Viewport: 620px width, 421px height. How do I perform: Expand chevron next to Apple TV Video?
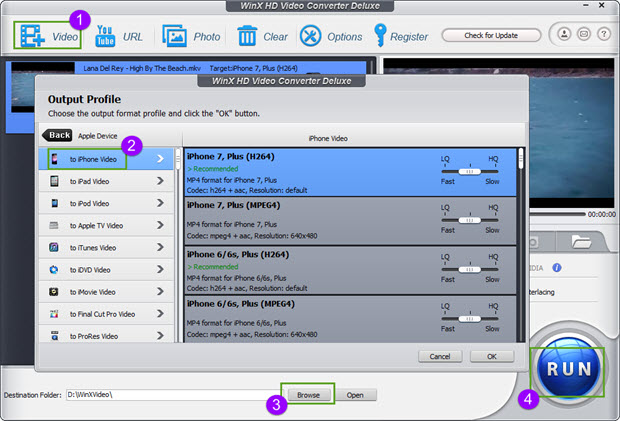(160, 225)
